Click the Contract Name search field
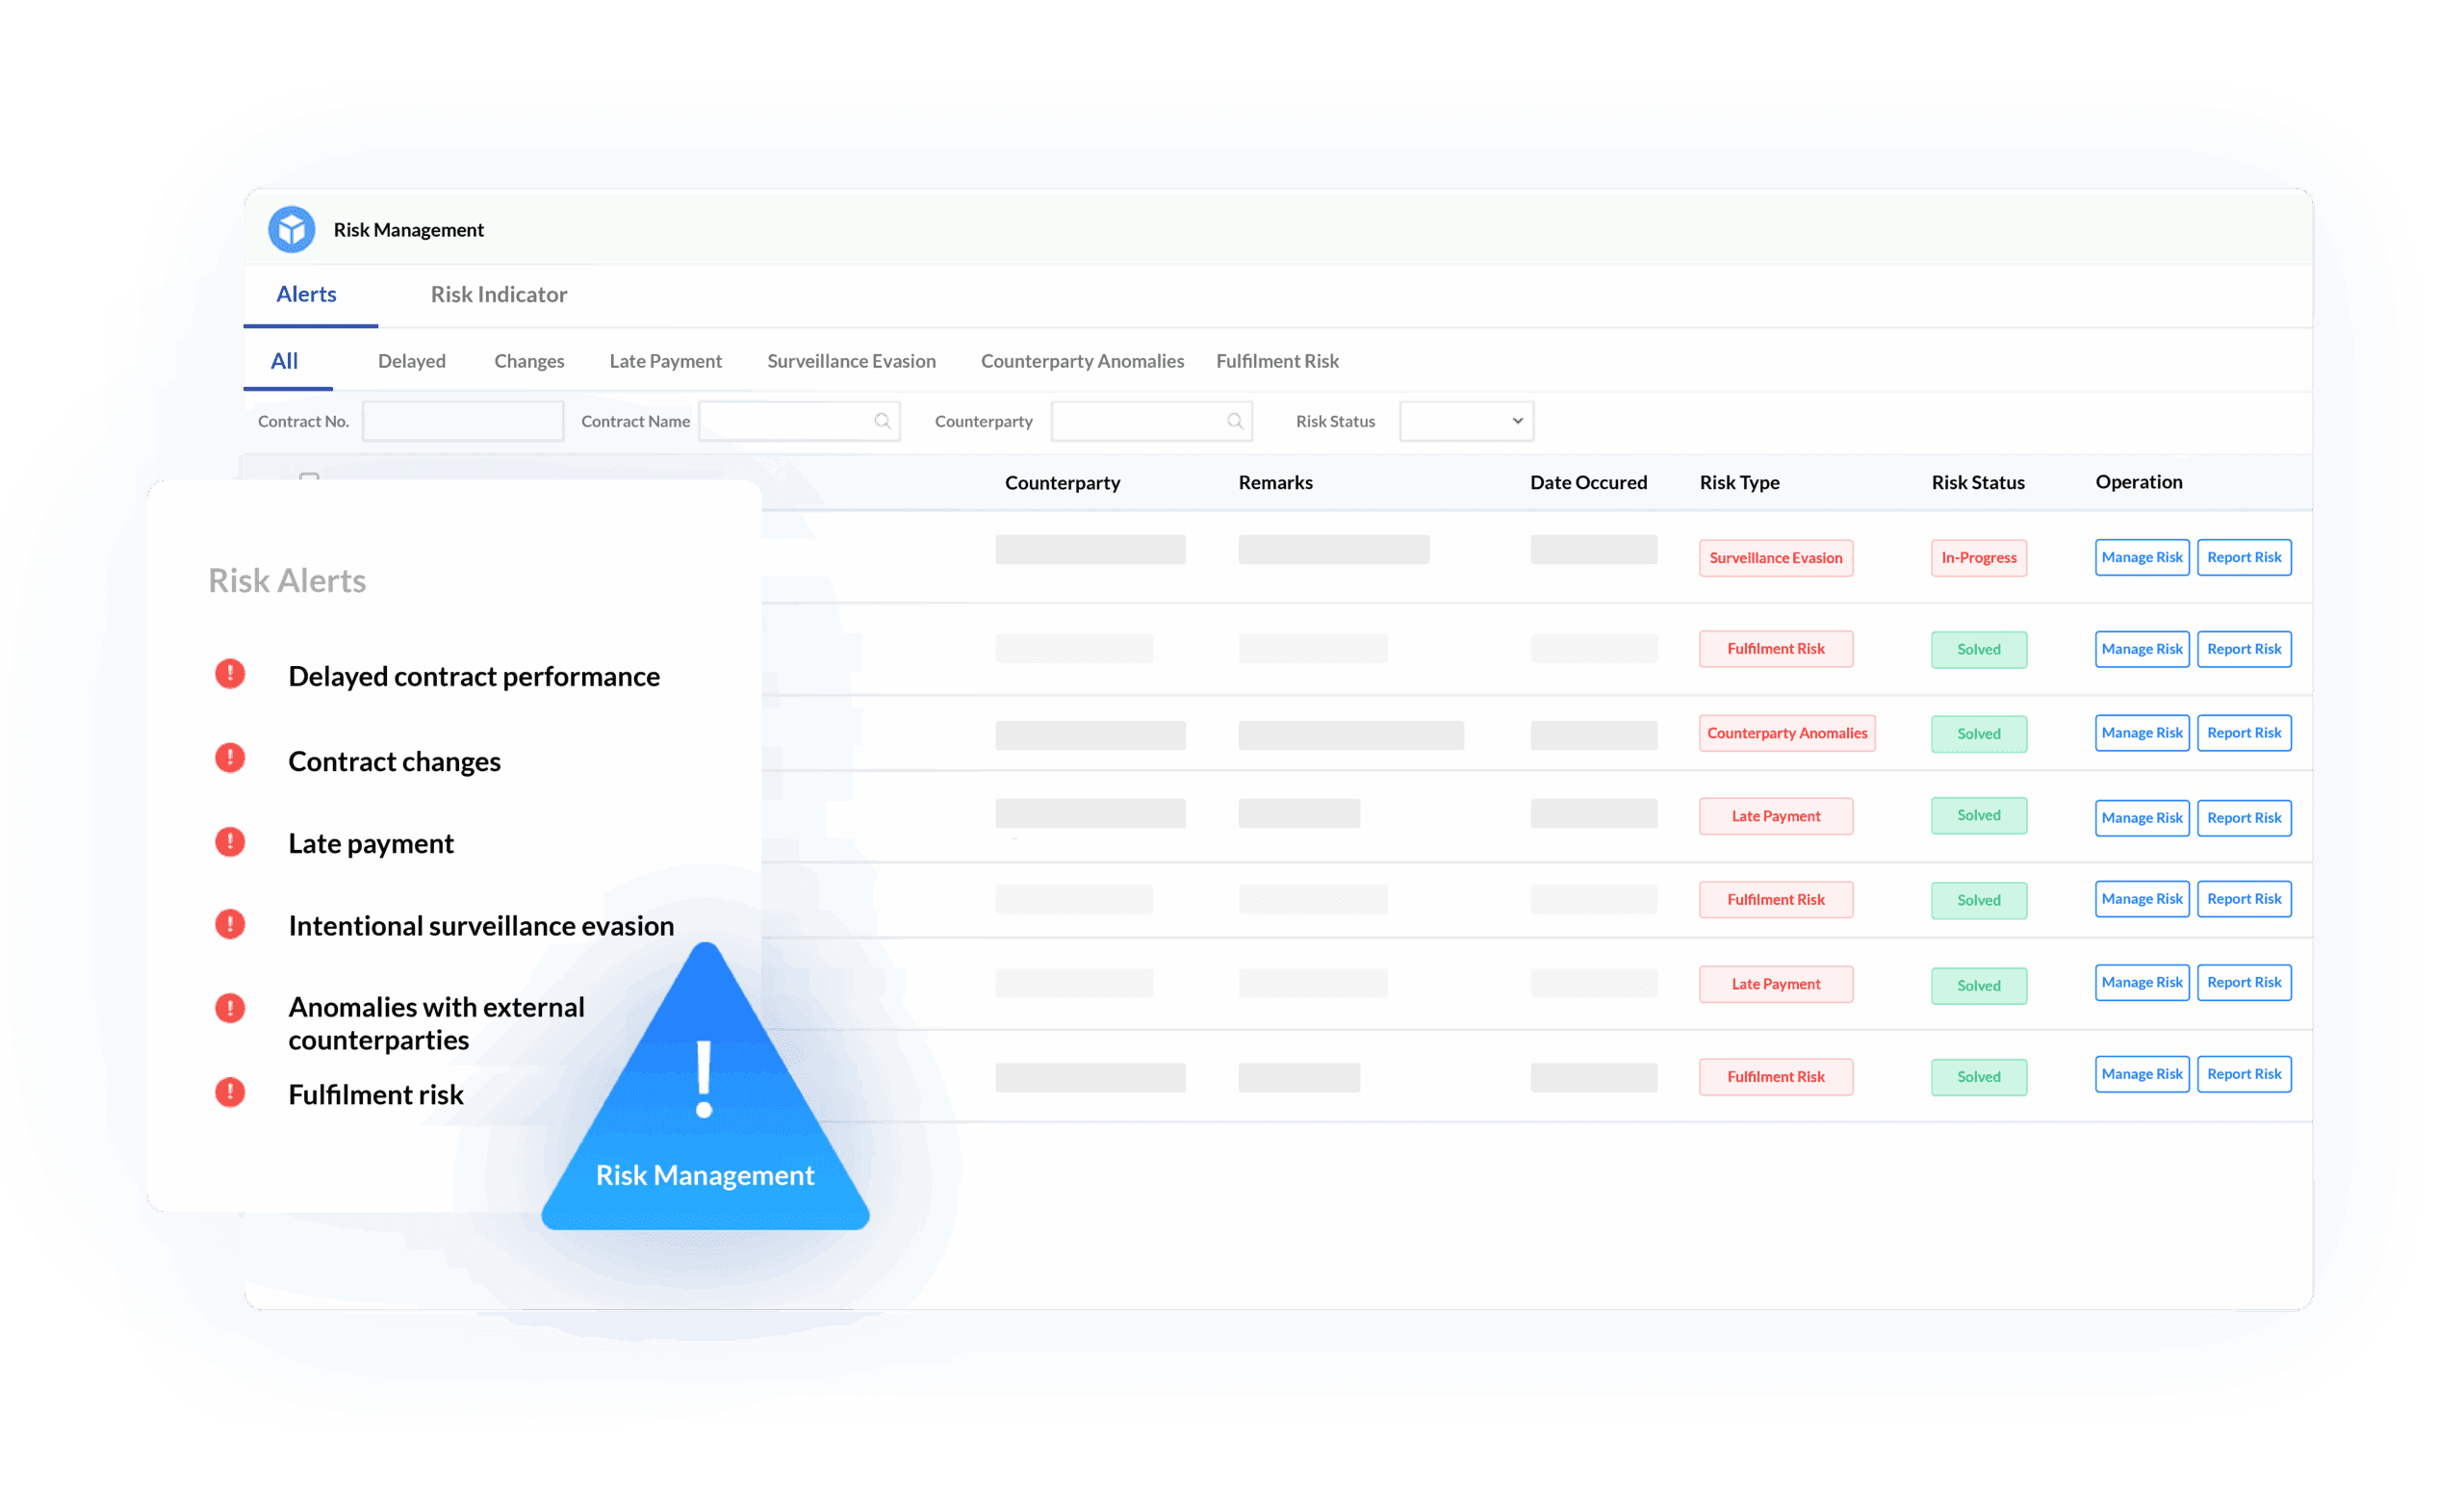The height and width of the screenshot is (1492, 2464). pos(799,421)
